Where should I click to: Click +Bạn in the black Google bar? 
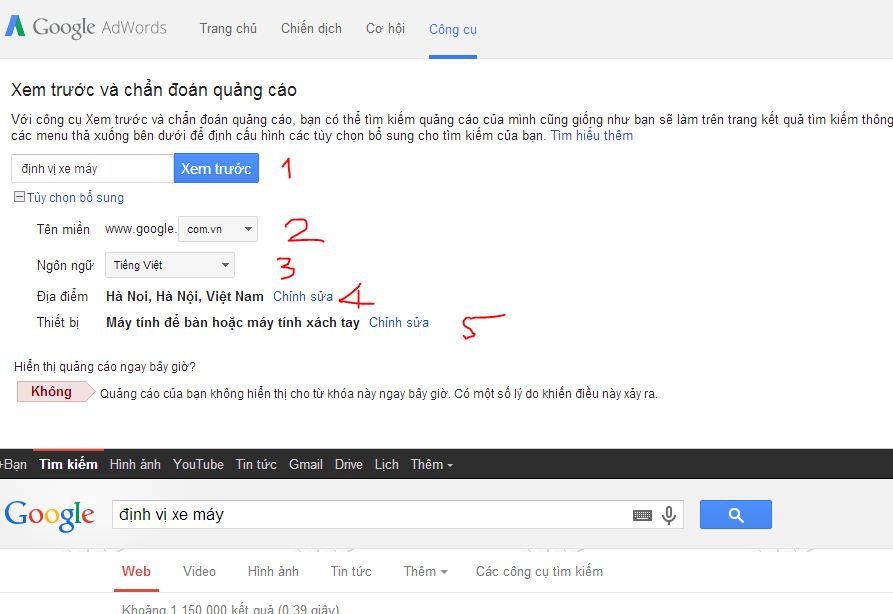pyautogui.click(x=14, y=464)
